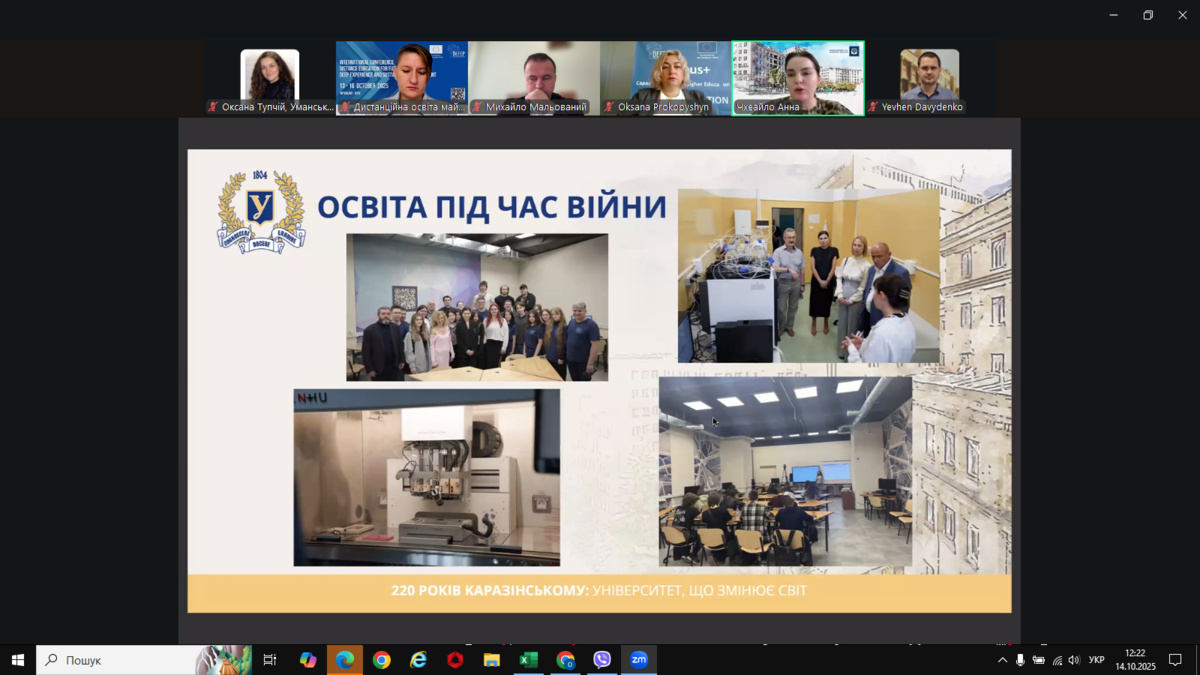The image size is (1200, 675).
Task: Open Copilot from the taskbar
Action: point(308,660)
